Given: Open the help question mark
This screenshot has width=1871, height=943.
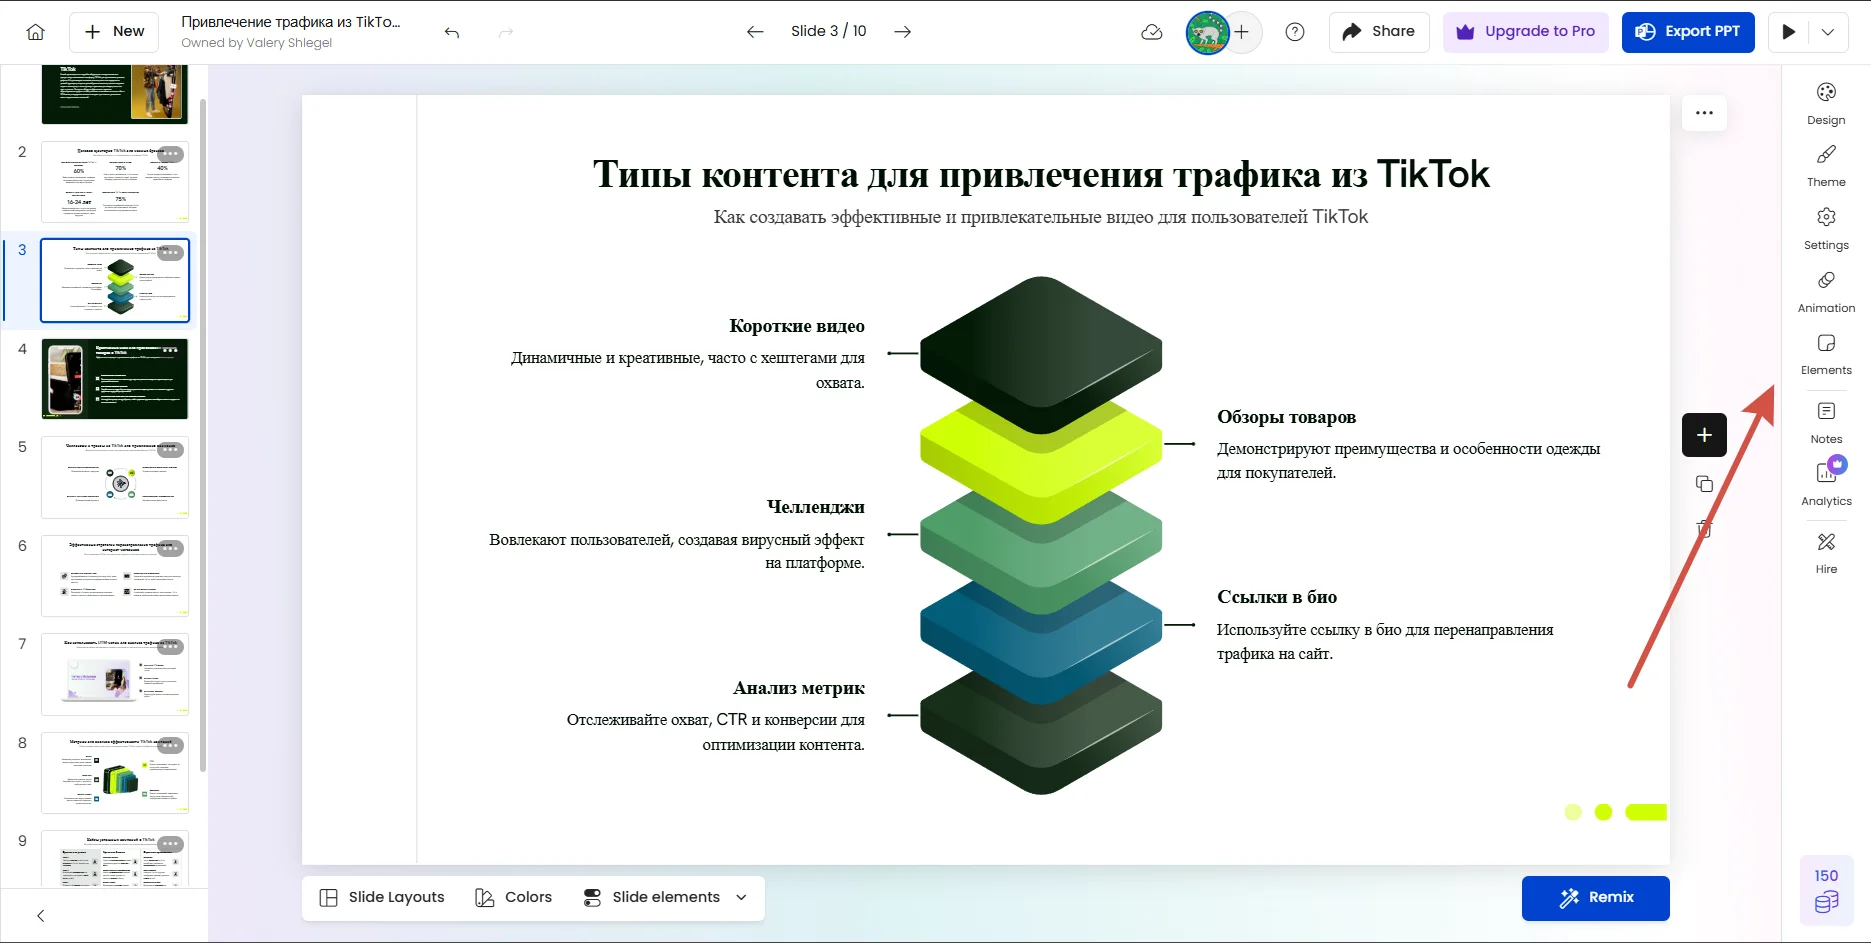Looking at the screenshot, I should (1295, 32).
